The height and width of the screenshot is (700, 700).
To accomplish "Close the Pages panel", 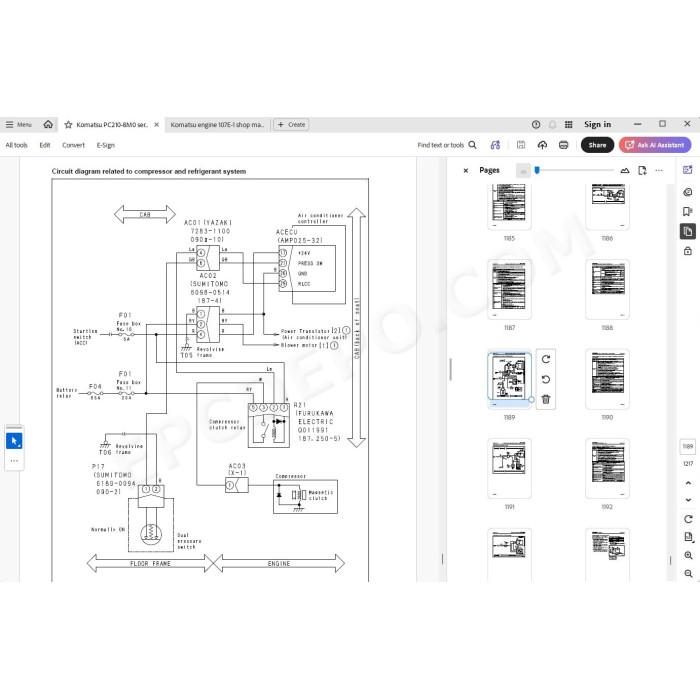I will click(466, 171).
